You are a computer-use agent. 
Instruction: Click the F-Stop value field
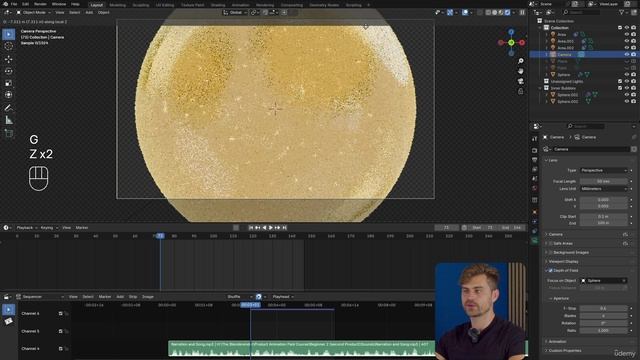coord(604,309)
